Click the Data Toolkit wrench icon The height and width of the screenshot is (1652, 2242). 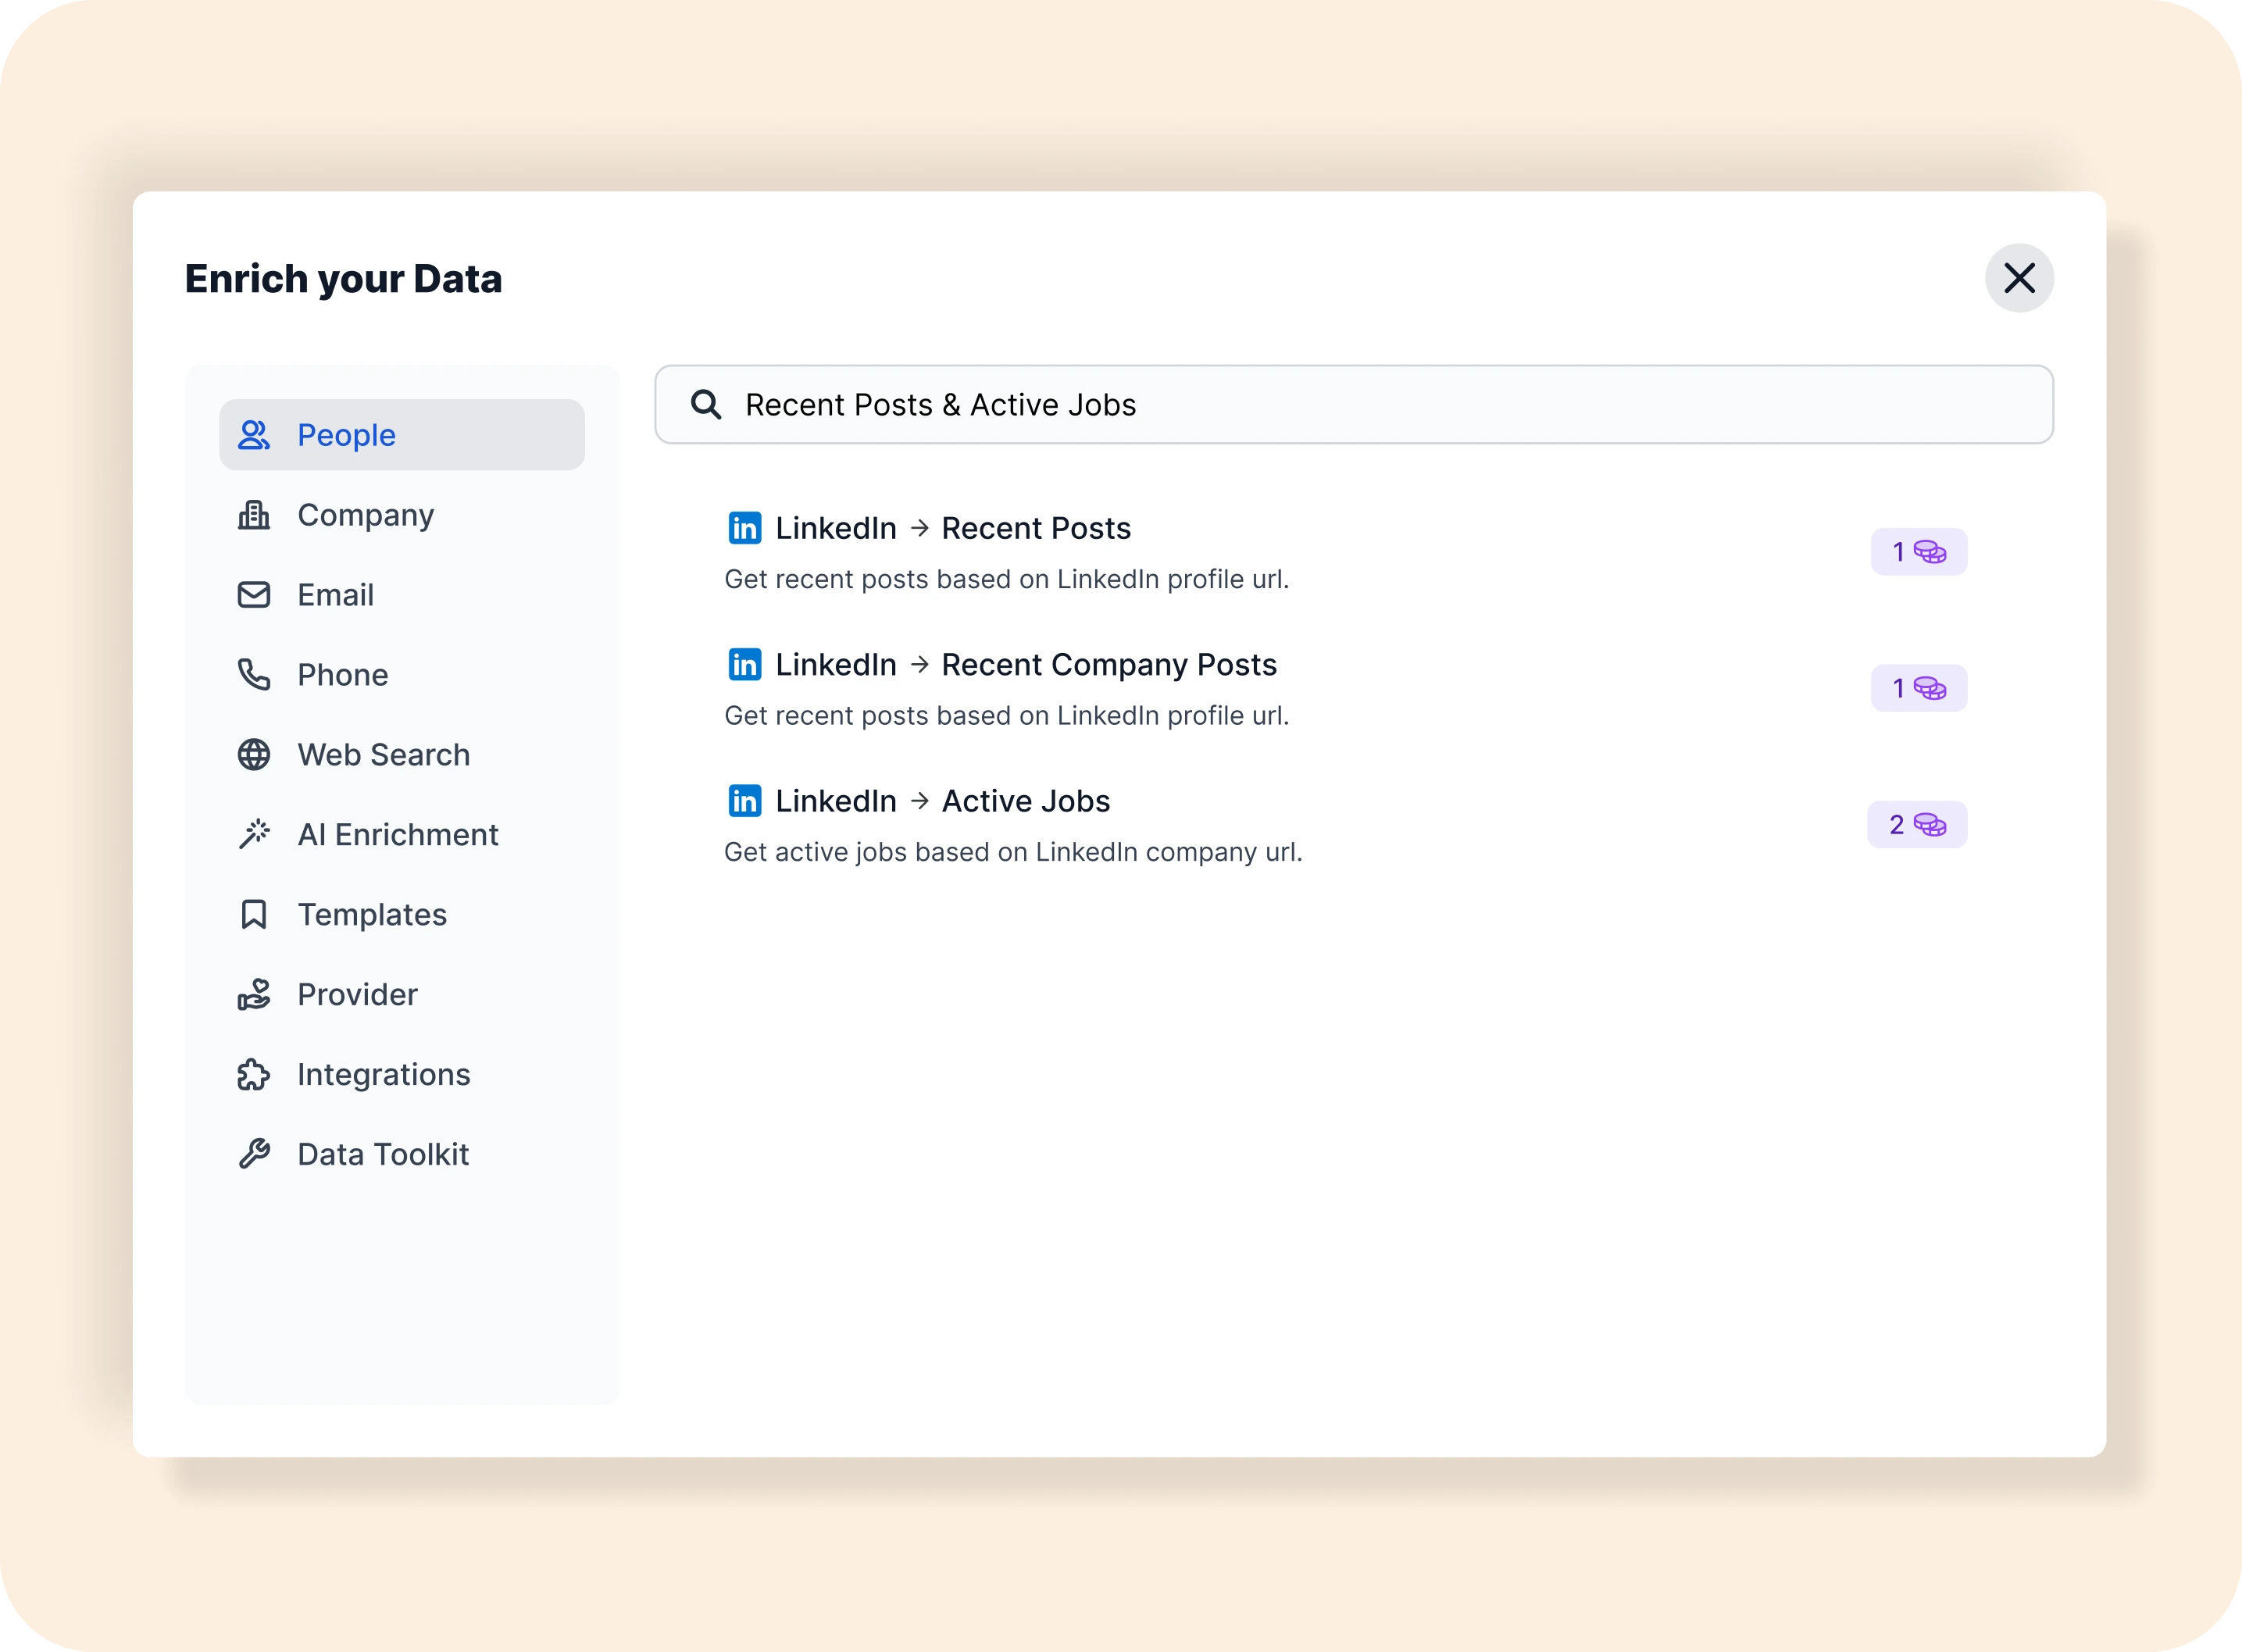pos(254,1155)
